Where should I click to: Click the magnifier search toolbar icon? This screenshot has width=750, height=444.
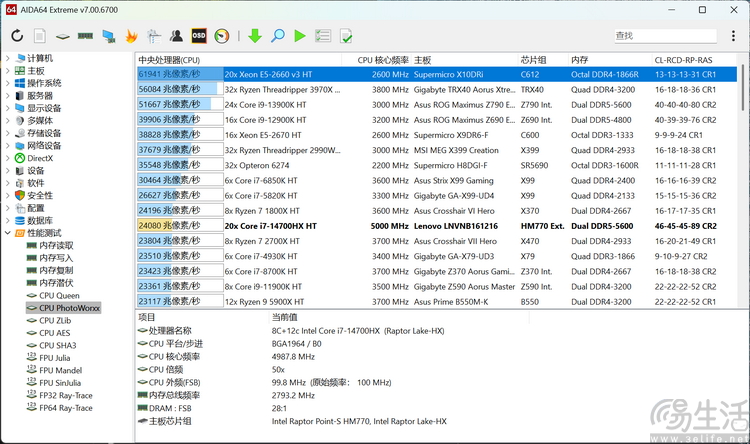pyautogui.click(x=277, y=36)
